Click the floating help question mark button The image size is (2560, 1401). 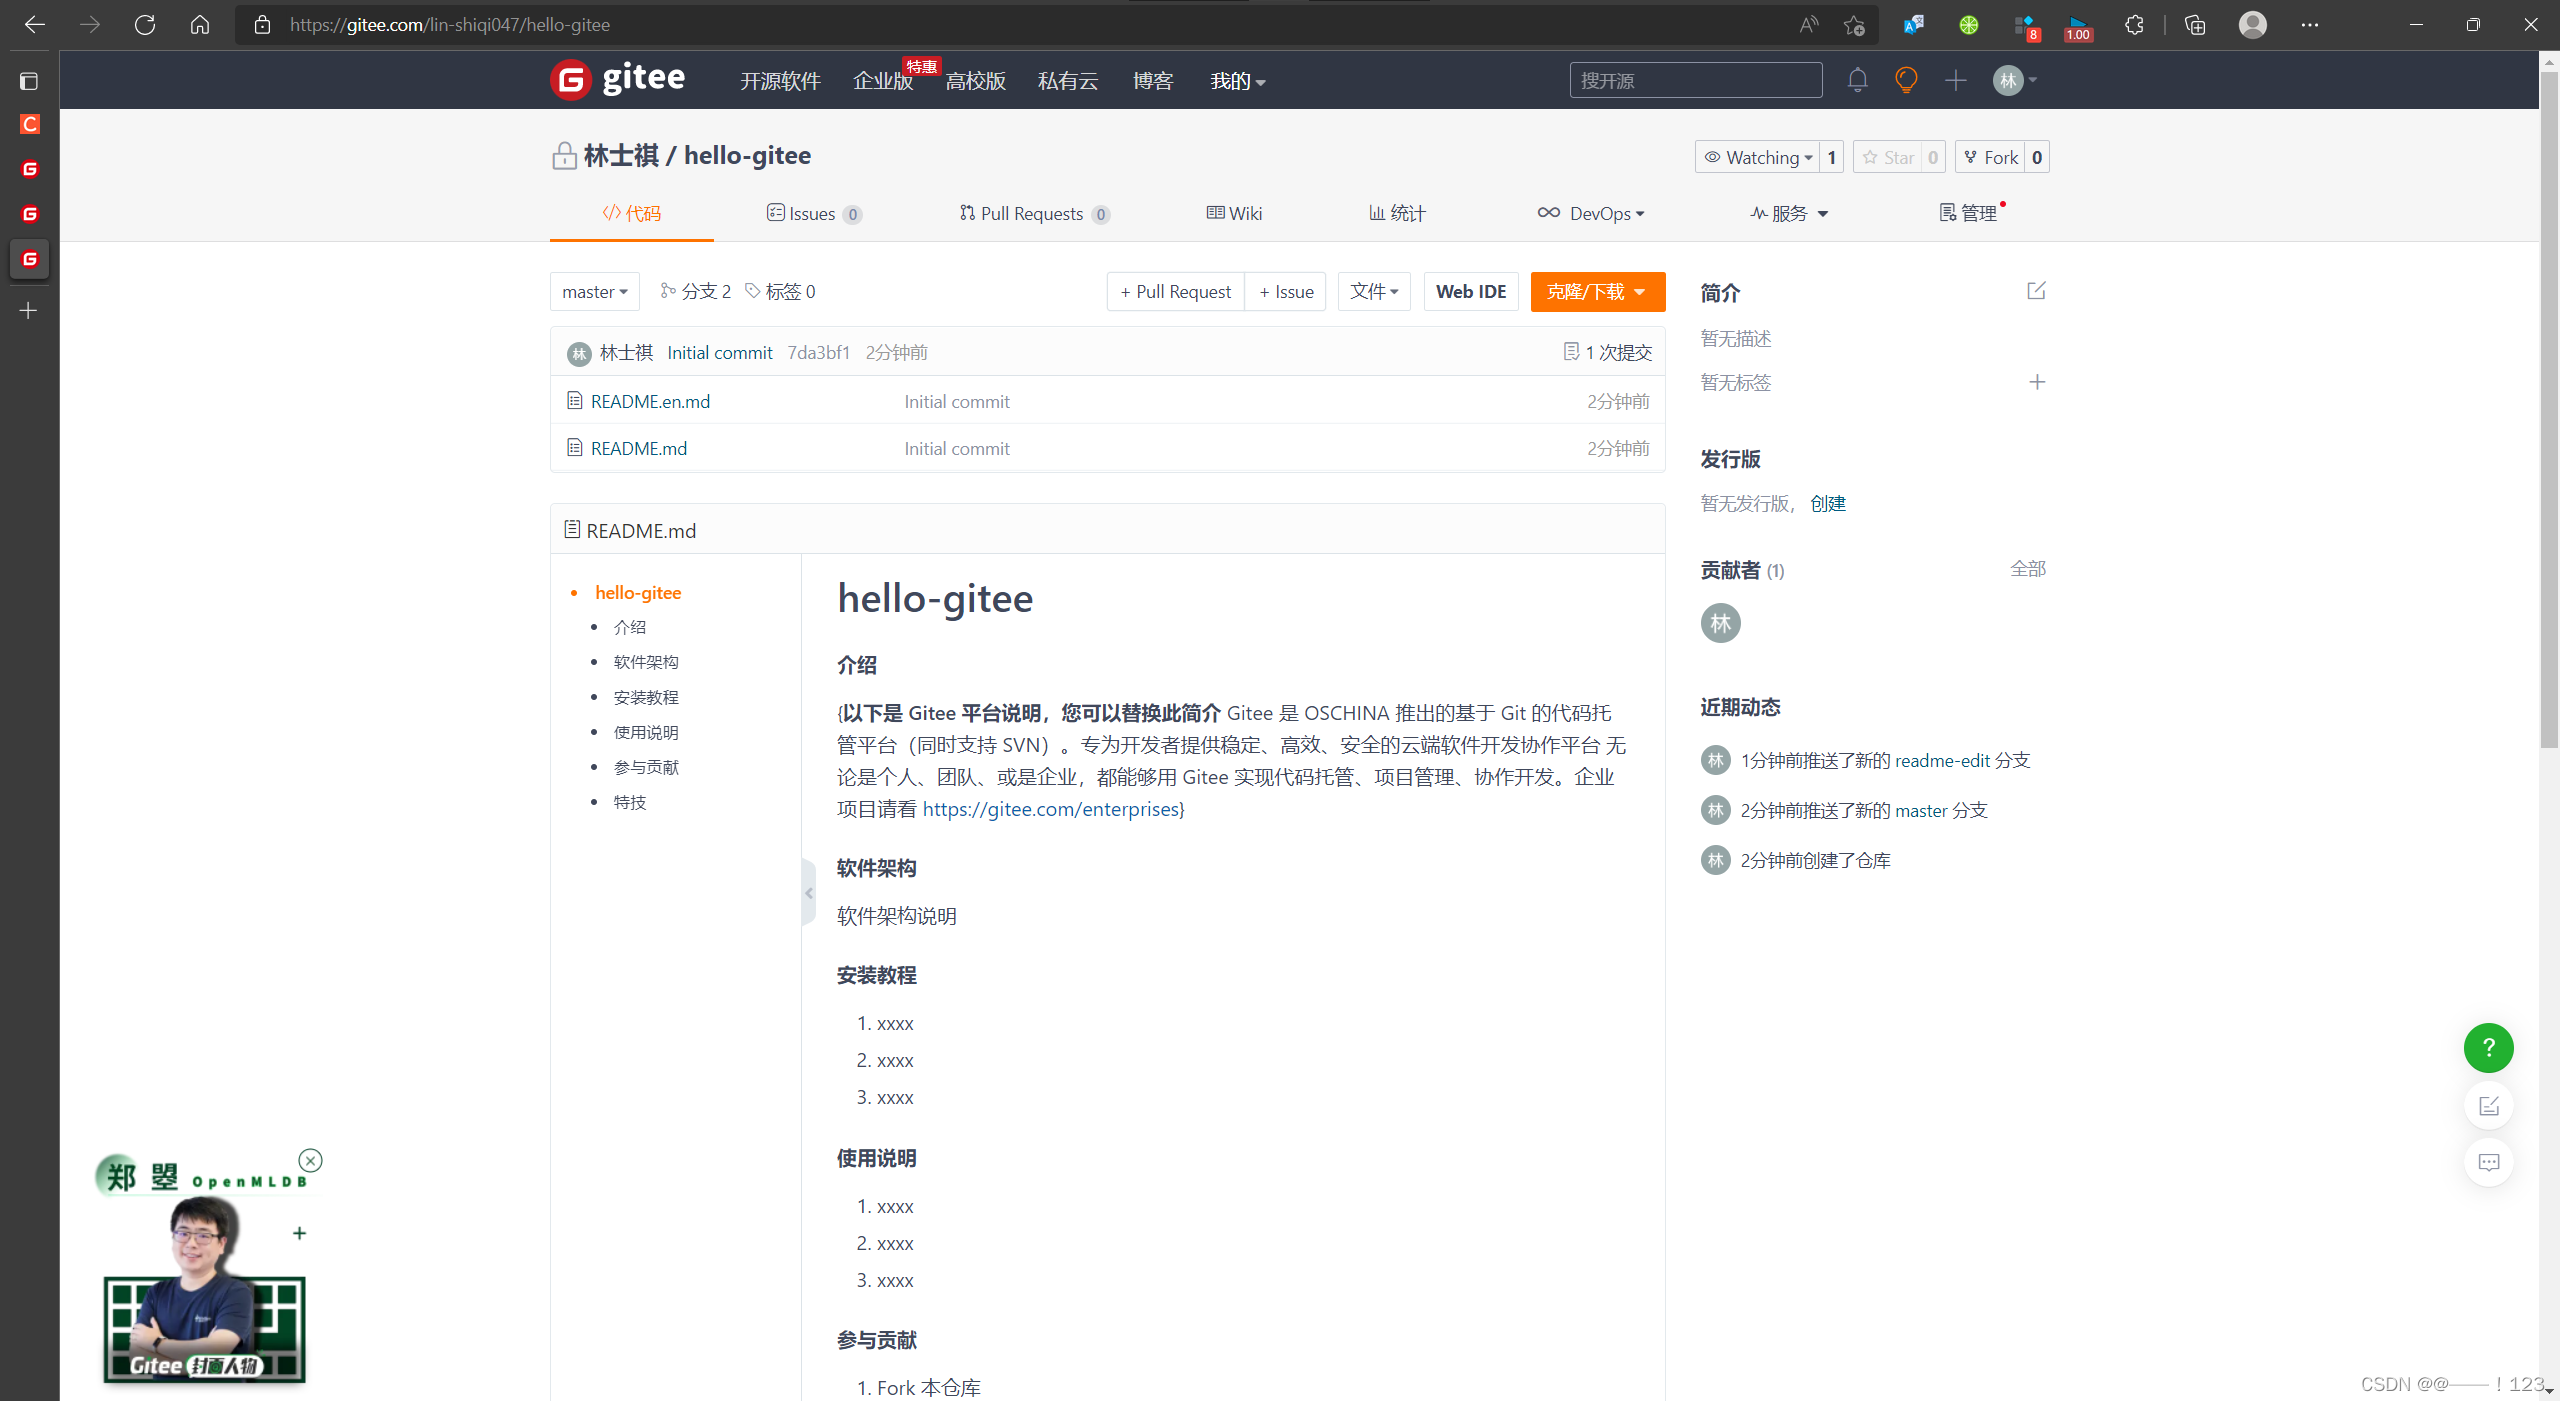[2488, 1048]
